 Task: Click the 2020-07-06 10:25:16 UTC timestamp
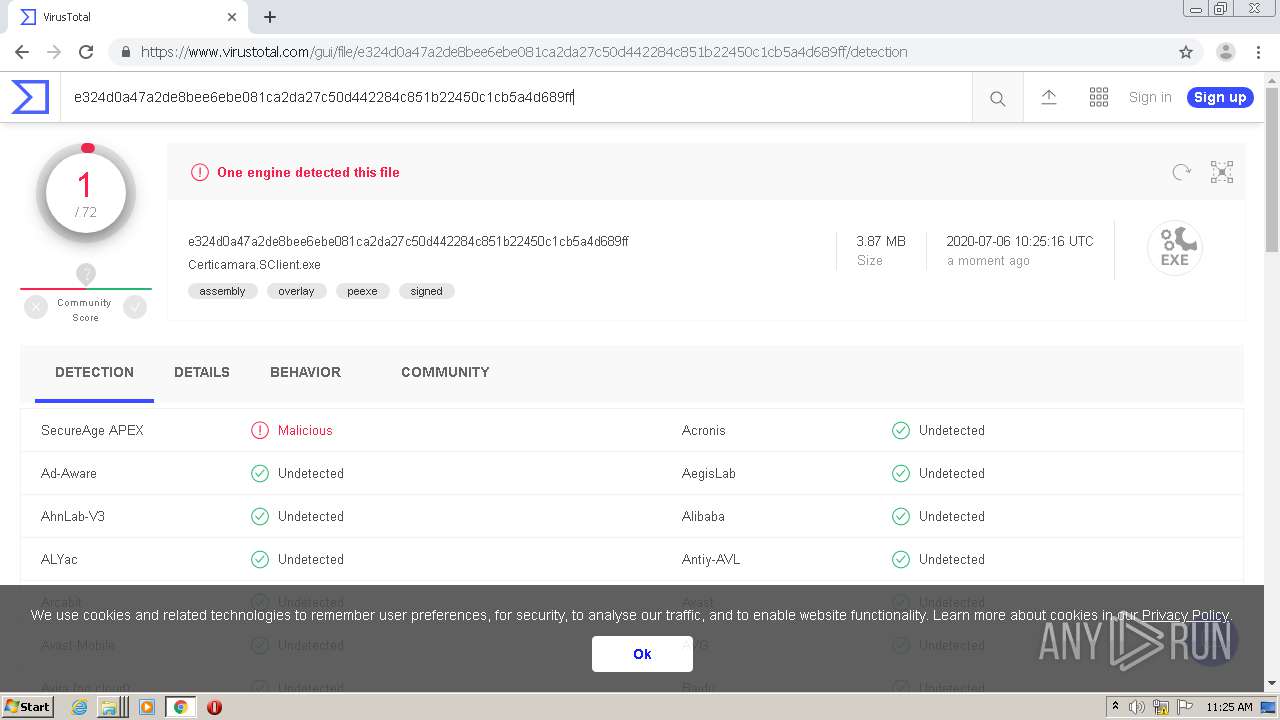point(1020,241)
